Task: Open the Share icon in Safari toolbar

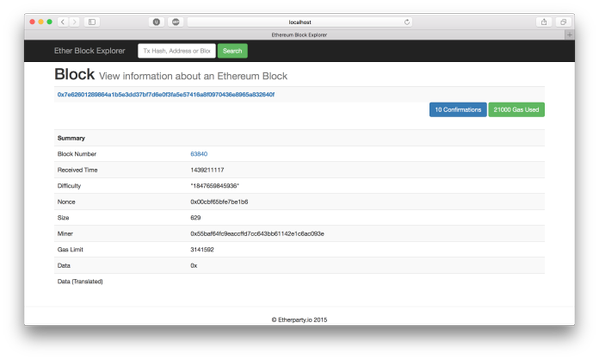Action: 544,22
